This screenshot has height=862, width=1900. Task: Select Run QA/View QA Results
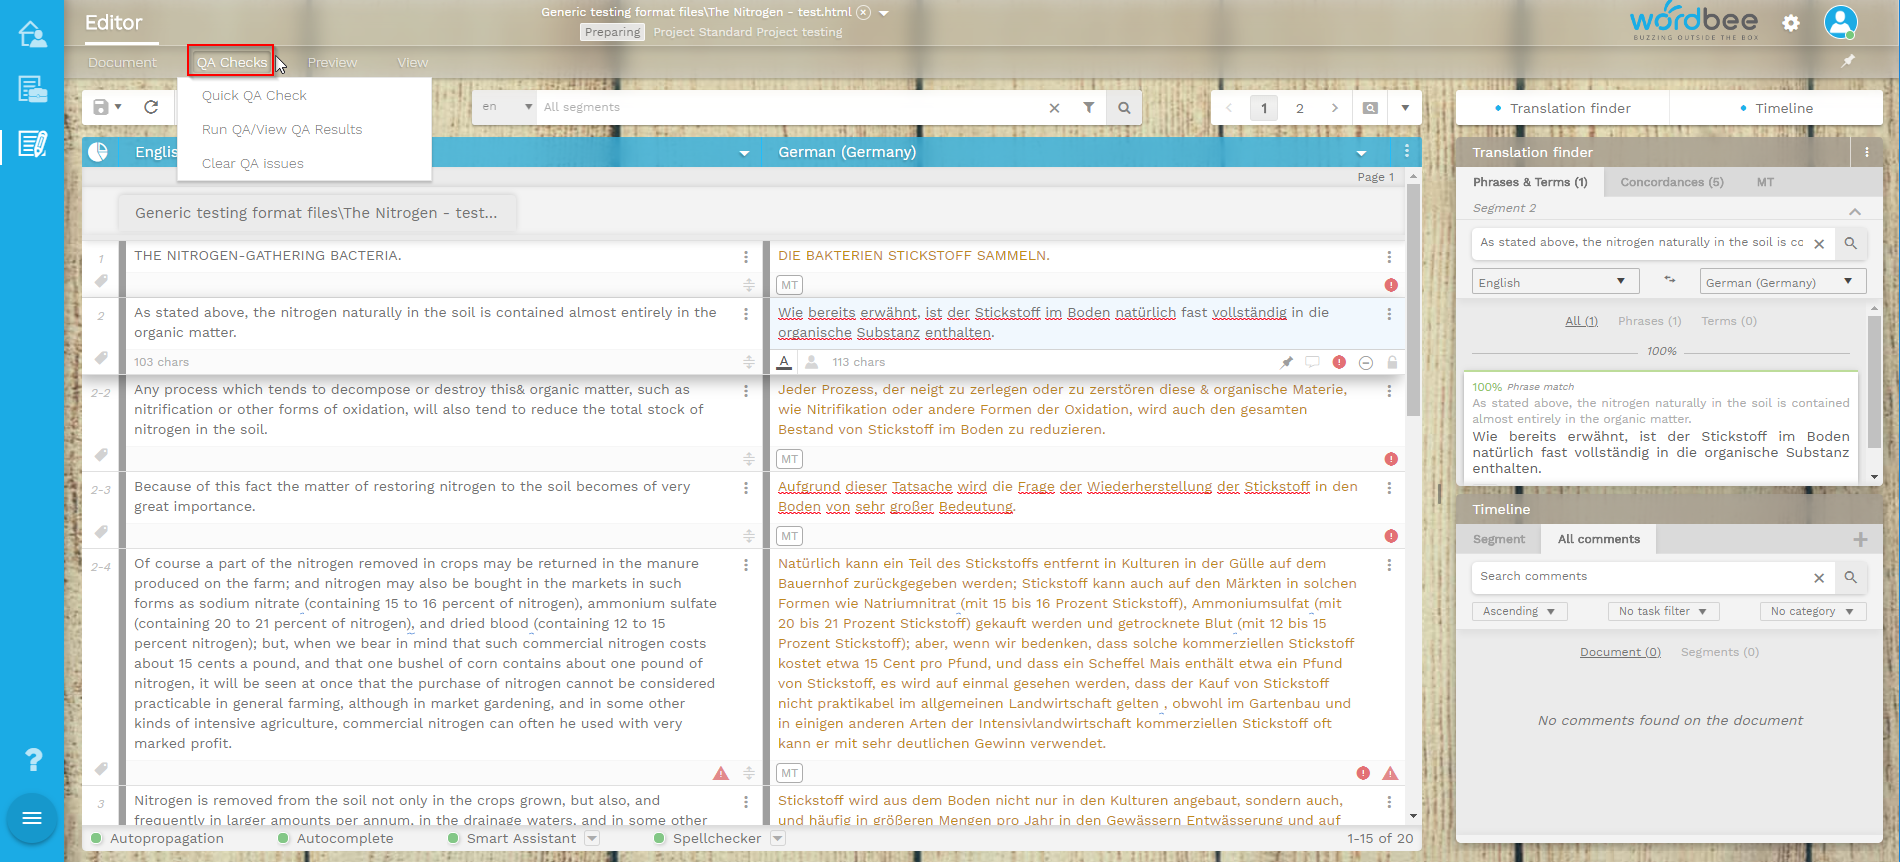[282, 129]
